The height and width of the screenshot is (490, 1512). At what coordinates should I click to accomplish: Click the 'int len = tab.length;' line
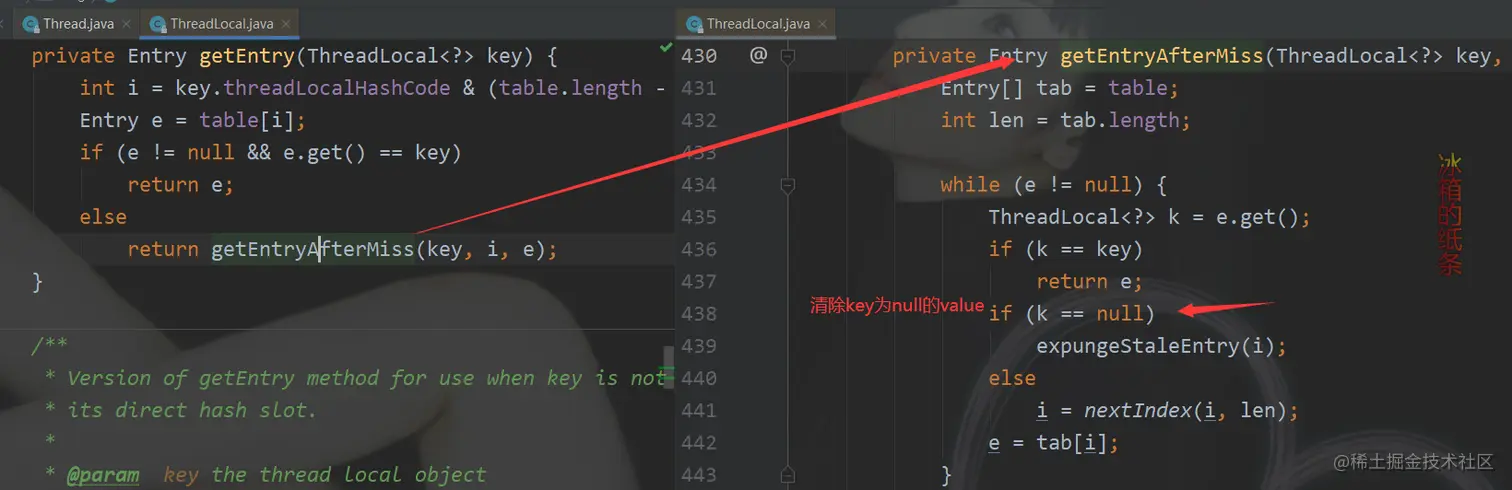[1066, 121]
